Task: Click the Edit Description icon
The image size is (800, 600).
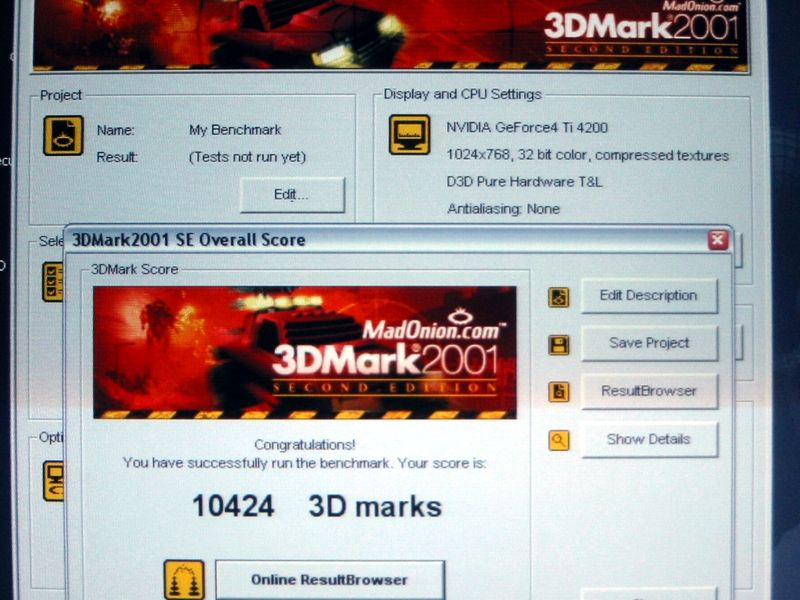Action: point(559,297)
